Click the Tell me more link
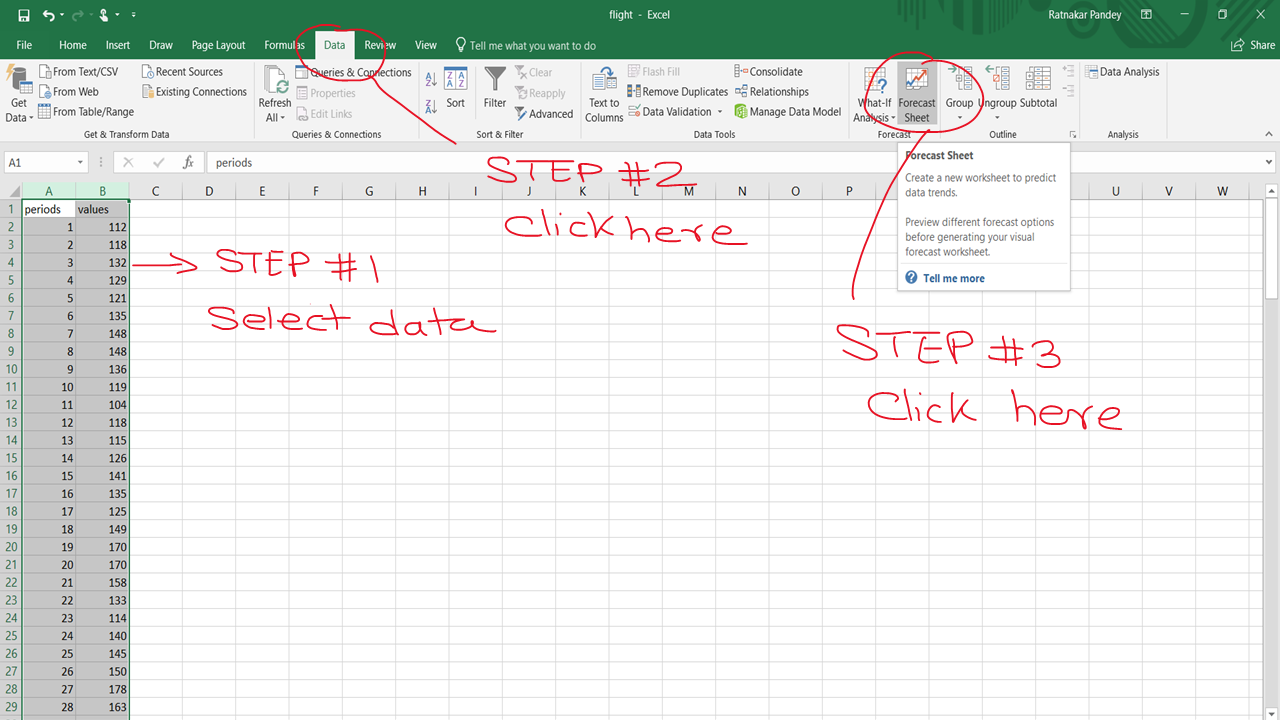 point(954,277)
